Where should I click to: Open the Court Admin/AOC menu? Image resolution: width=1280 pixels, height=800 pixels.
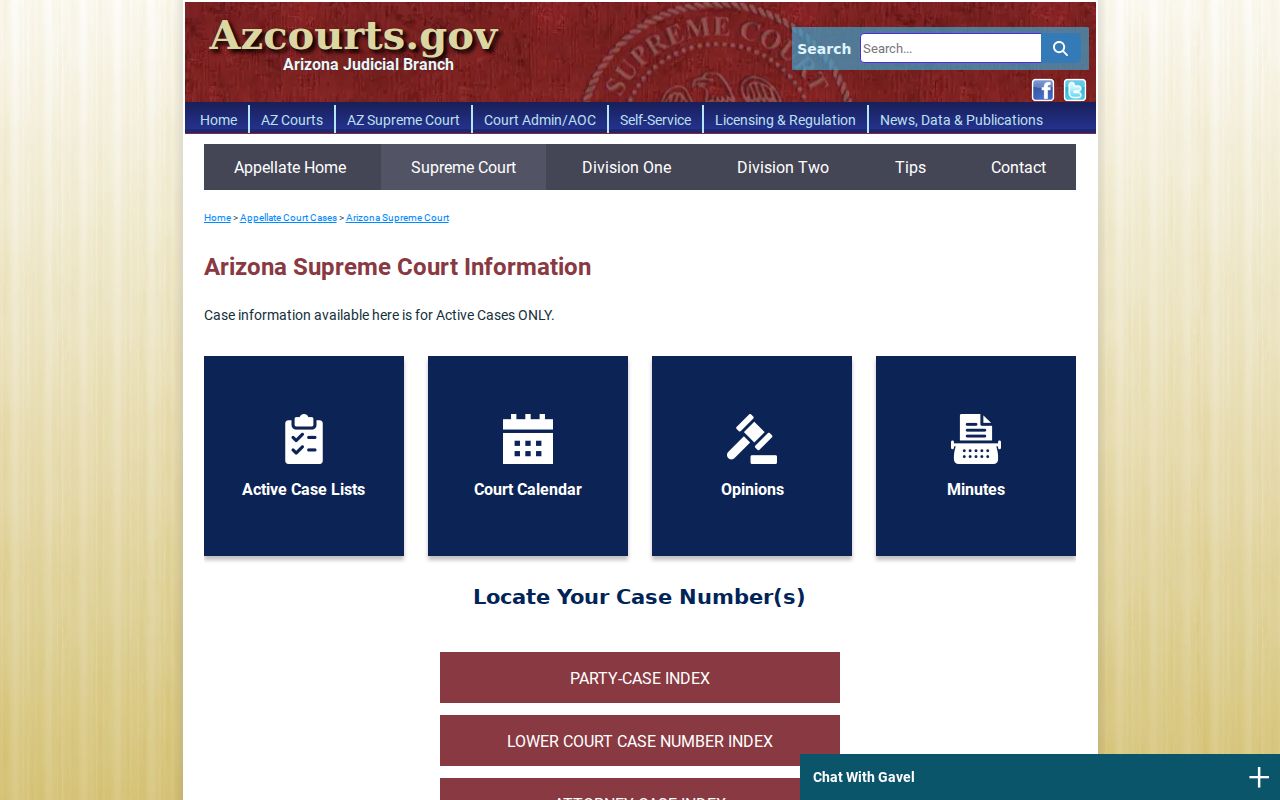tap(540, 120)
